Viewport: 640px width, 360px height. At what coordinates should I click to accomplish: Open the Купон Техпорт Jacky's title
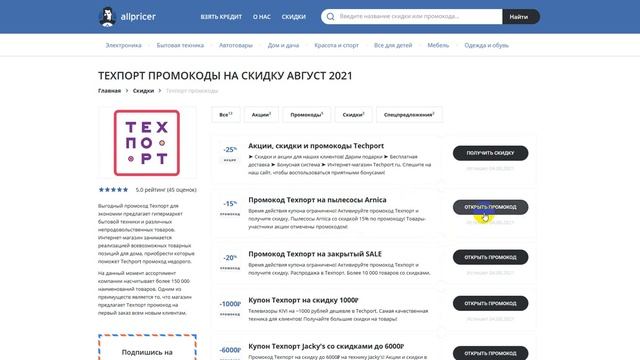pos(326,346)
